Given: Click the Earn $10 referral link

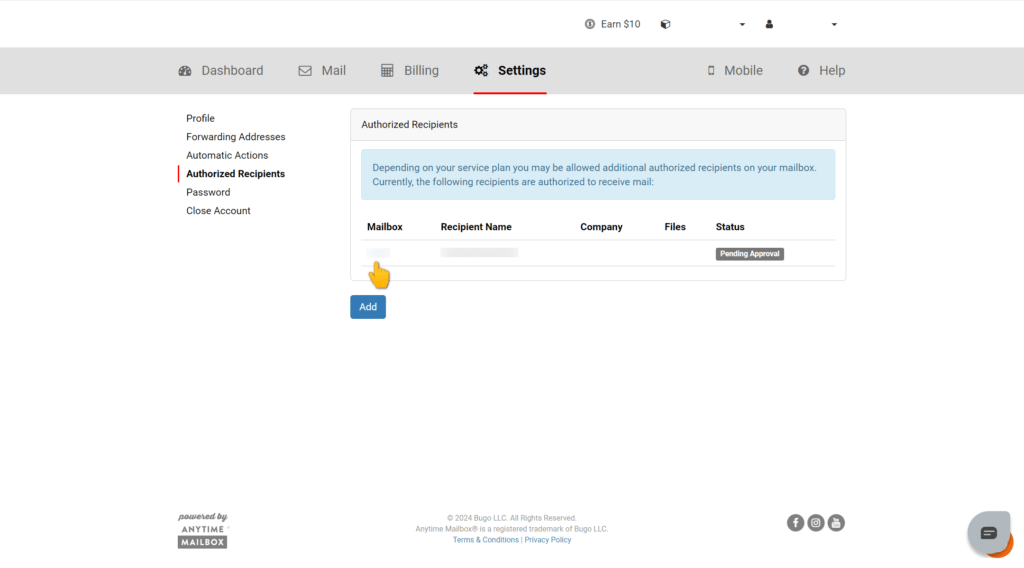Looking at the screenshot, I should point(612,24).
